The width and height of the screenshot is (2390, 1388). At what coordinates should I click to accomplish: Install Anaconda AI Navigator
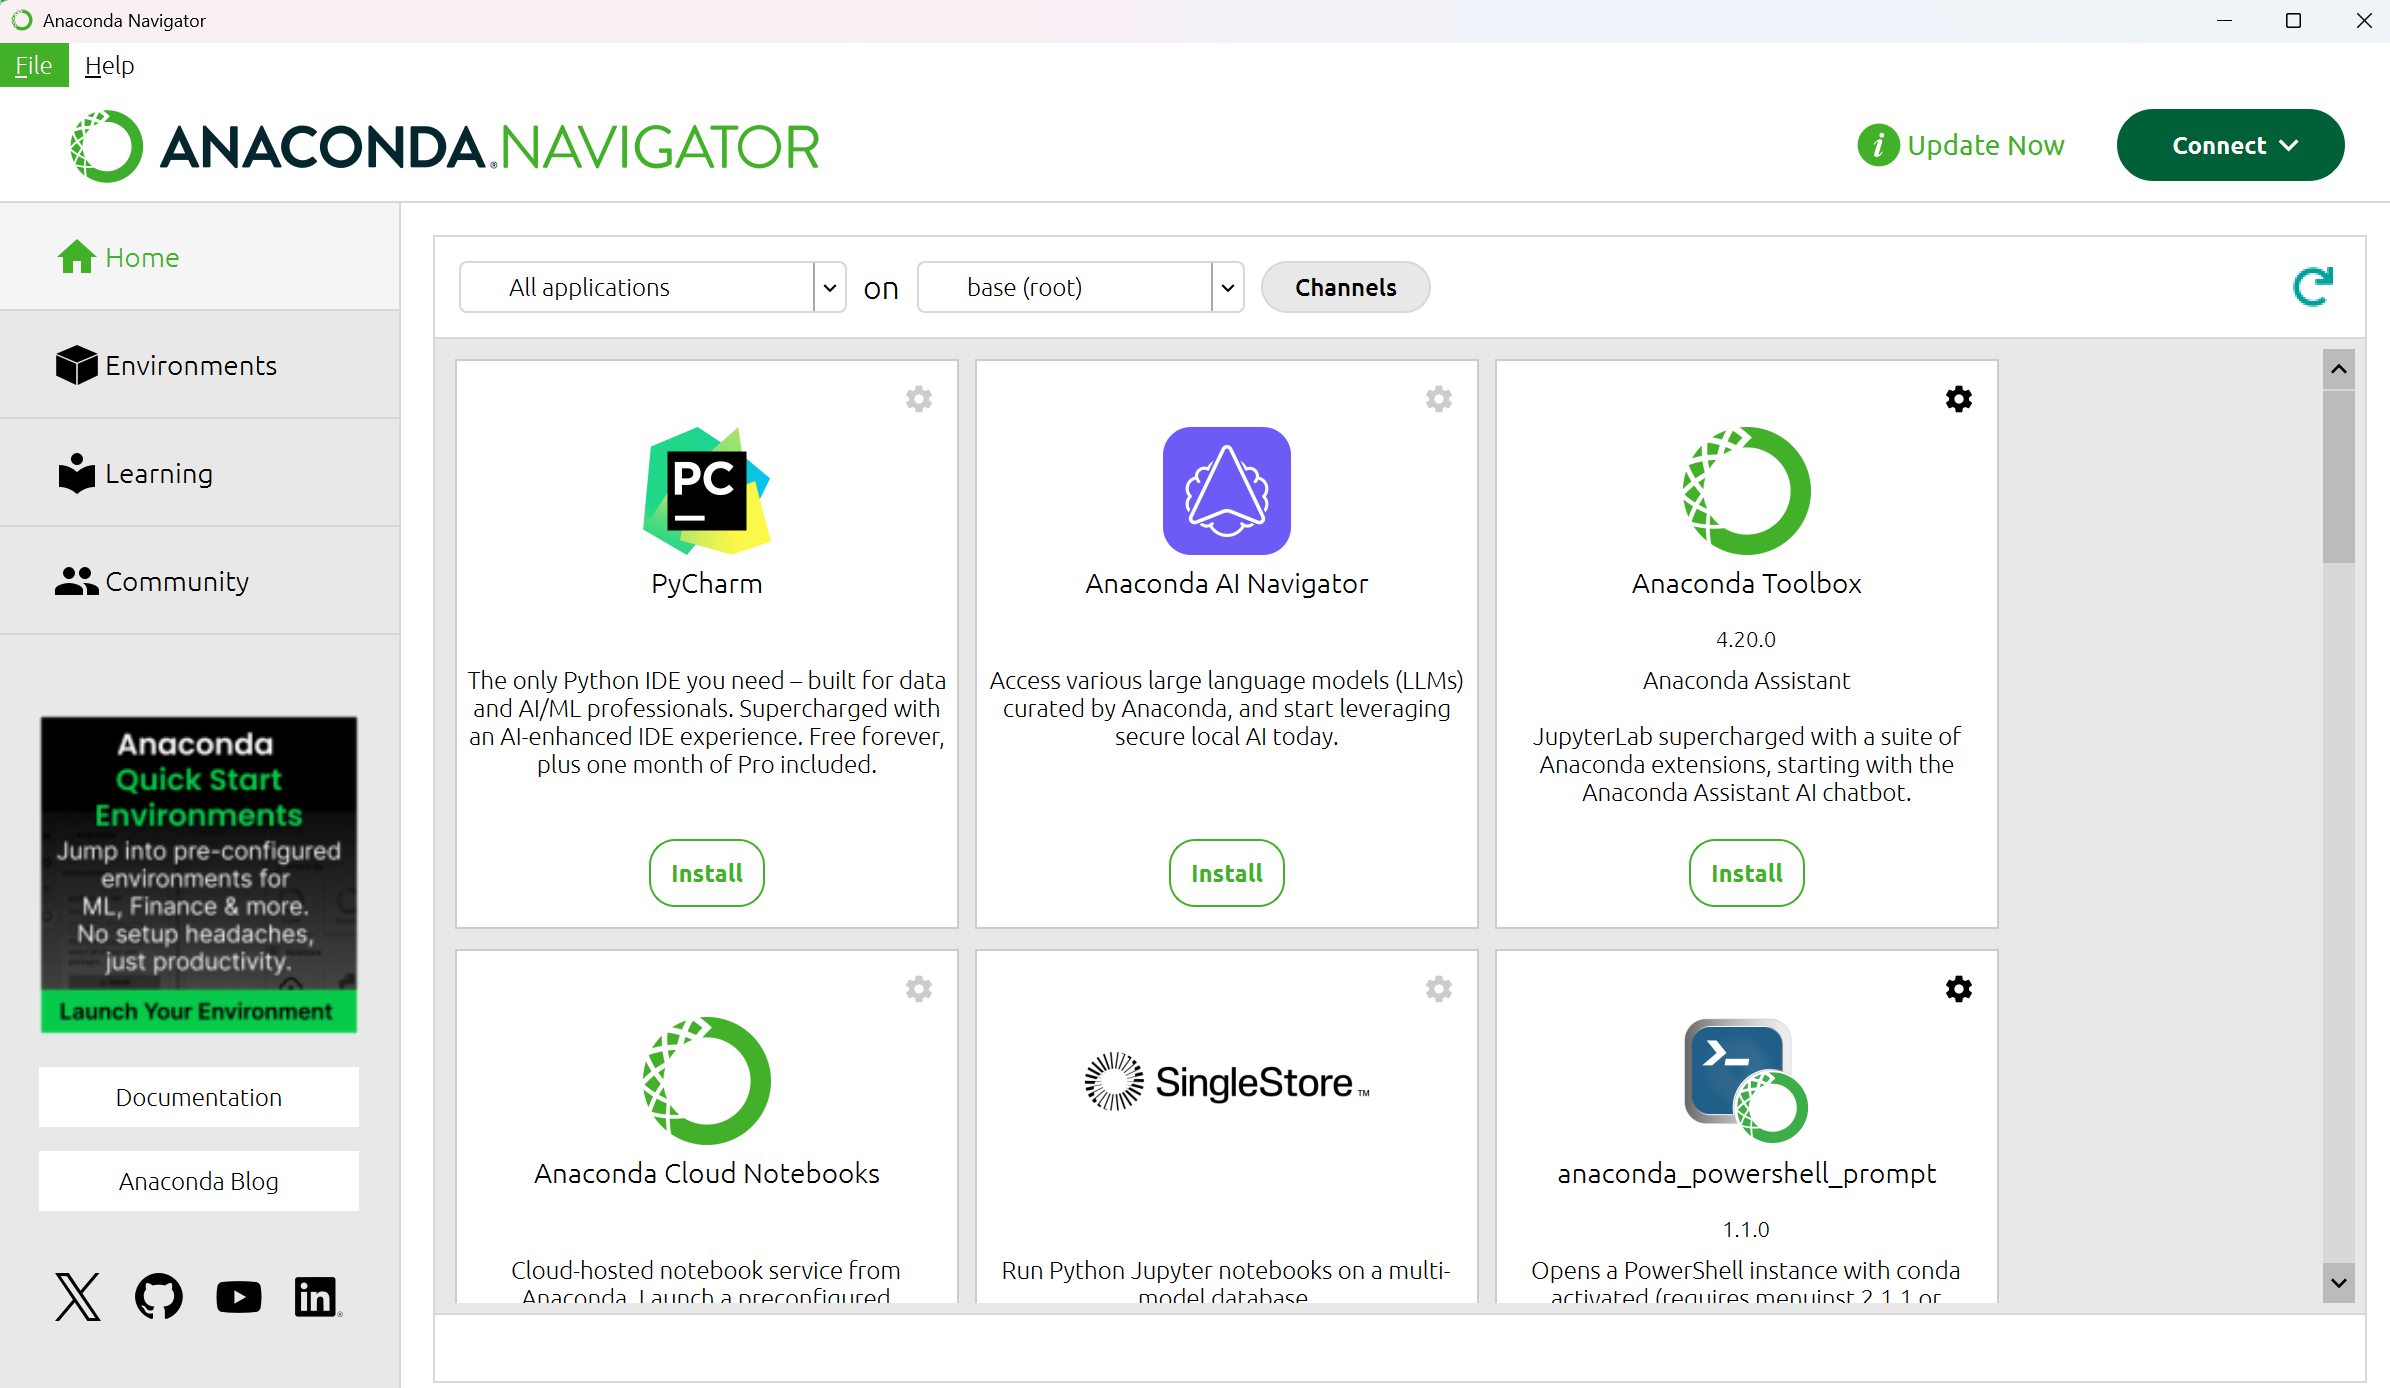1226,873
